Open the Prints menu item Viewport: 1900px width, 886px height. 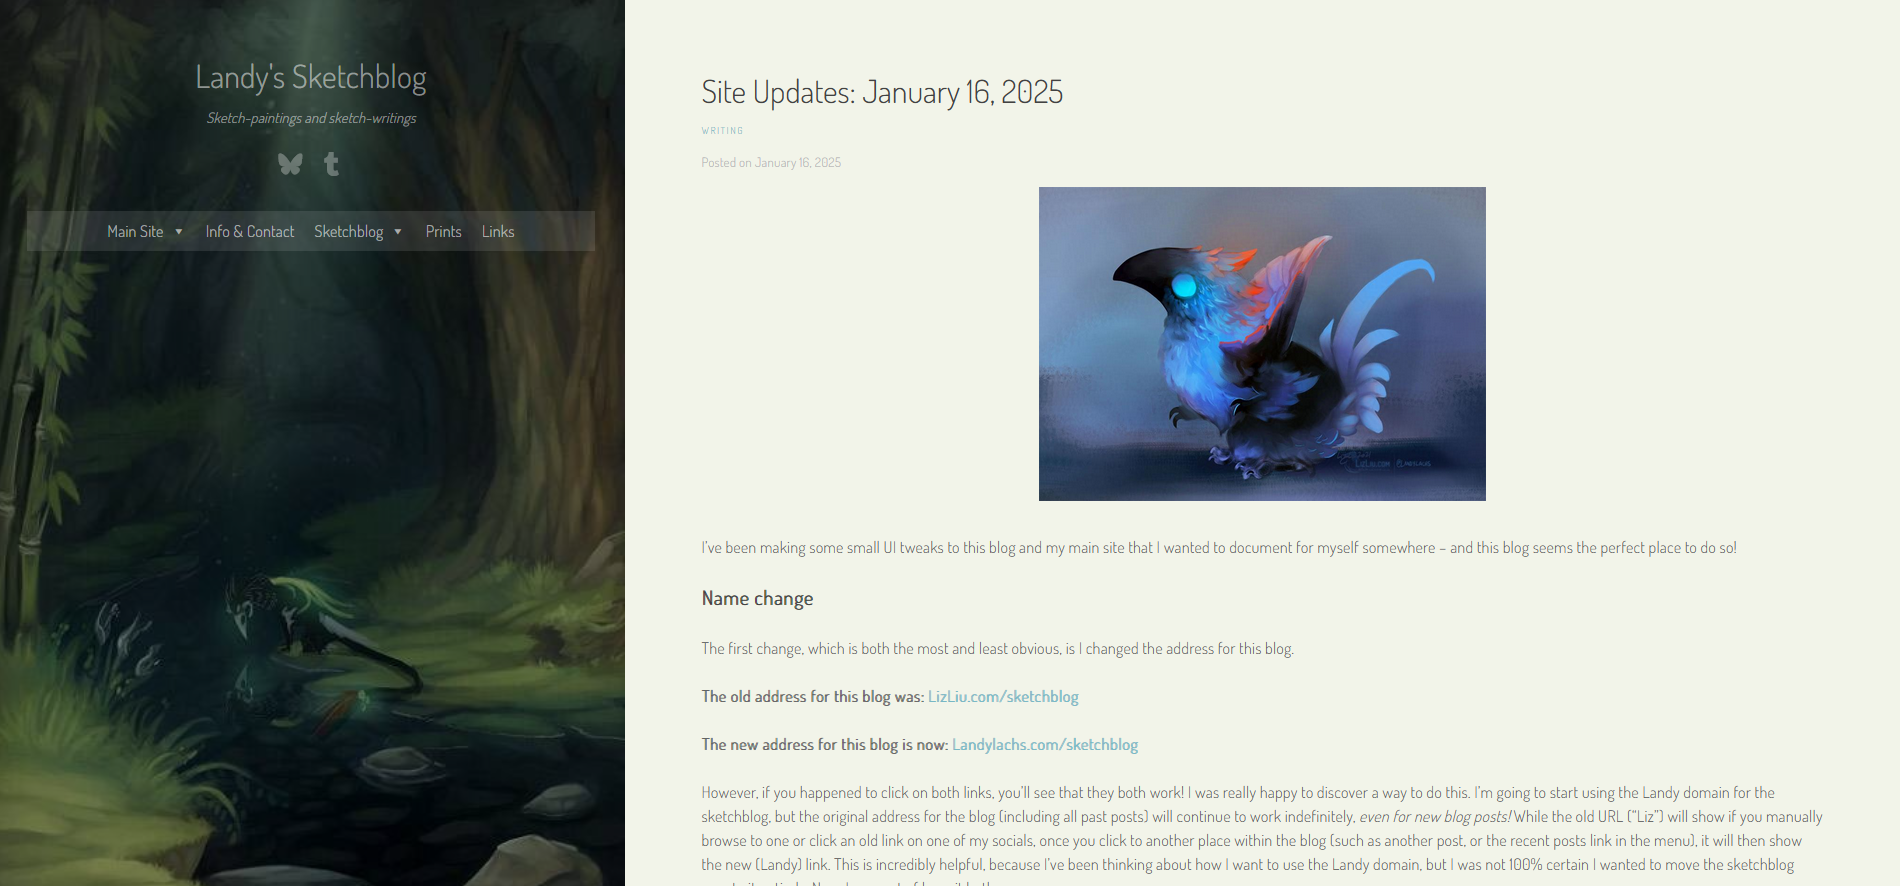click(444, 232)
